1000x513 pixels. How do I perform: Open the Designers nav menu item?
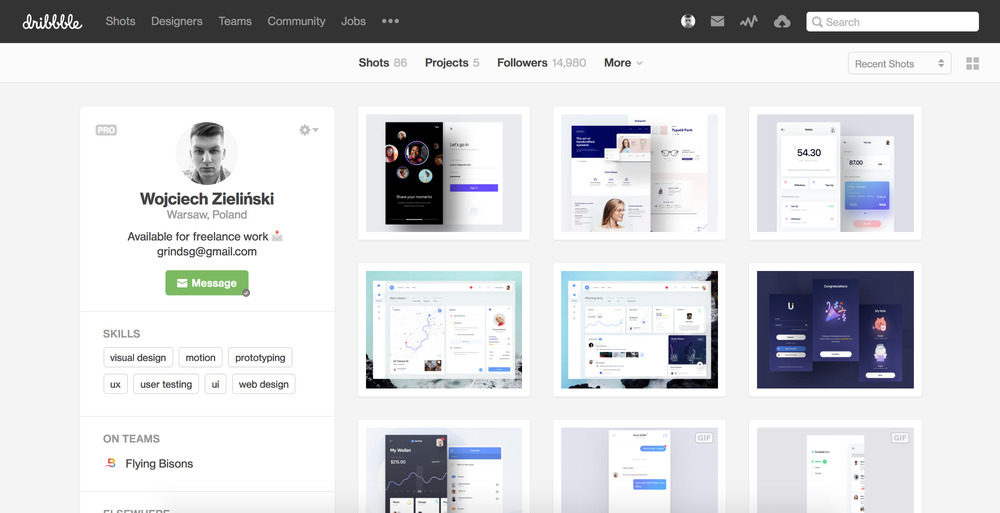coord(177,21)
